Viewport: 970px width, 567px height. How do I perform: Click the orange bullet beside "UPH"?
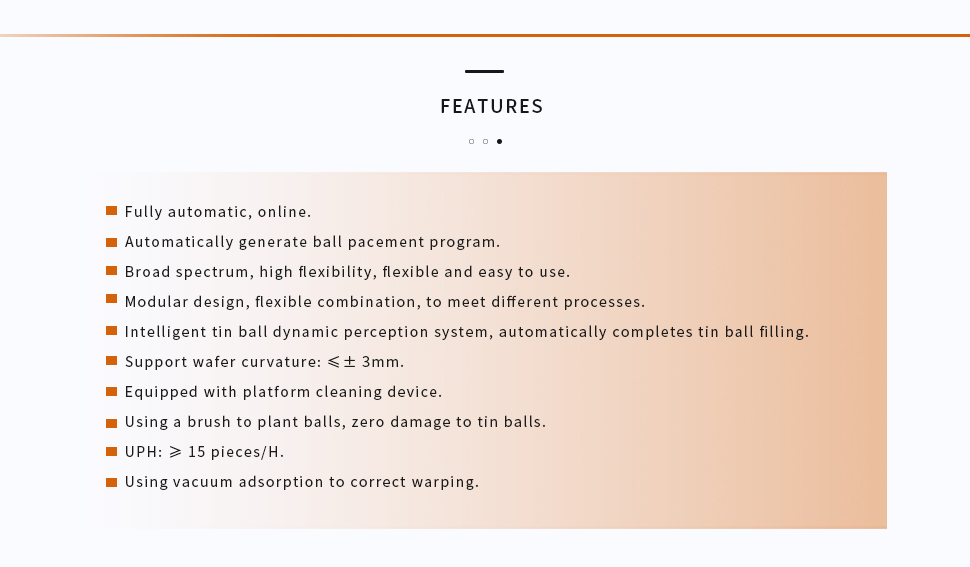pos(111,452)
